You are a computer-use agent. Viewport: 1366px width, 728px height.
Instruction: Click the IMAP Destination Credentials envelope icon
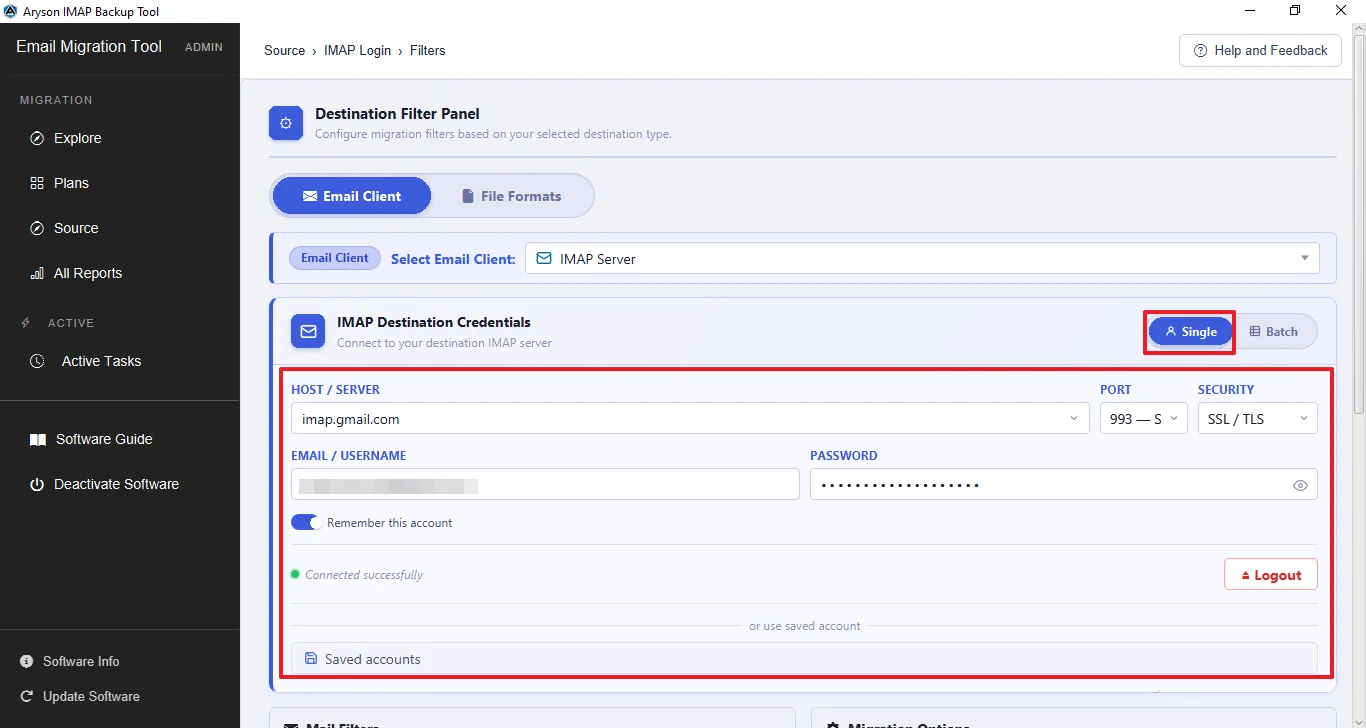(x=308, y=331)
